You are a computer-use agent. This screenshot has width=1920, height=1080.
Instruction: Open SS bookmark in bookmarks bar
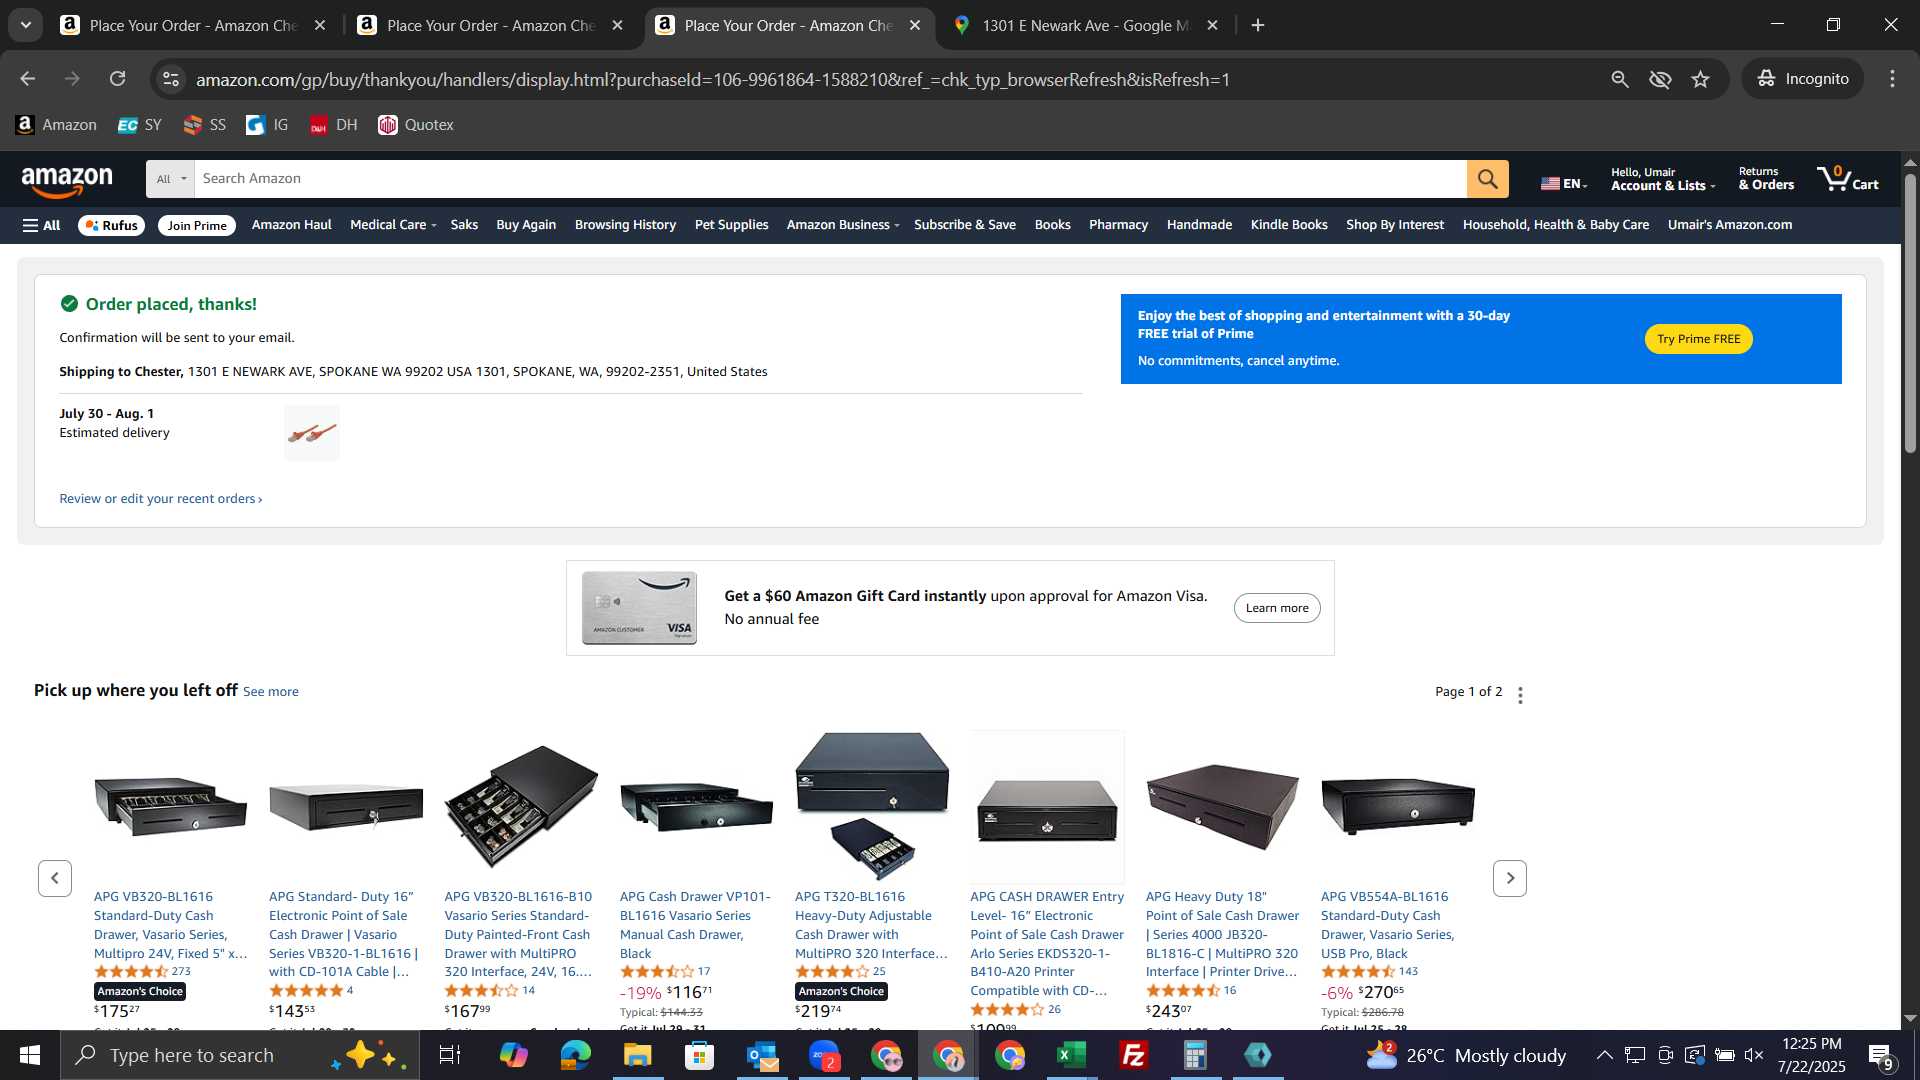(205, 125)
